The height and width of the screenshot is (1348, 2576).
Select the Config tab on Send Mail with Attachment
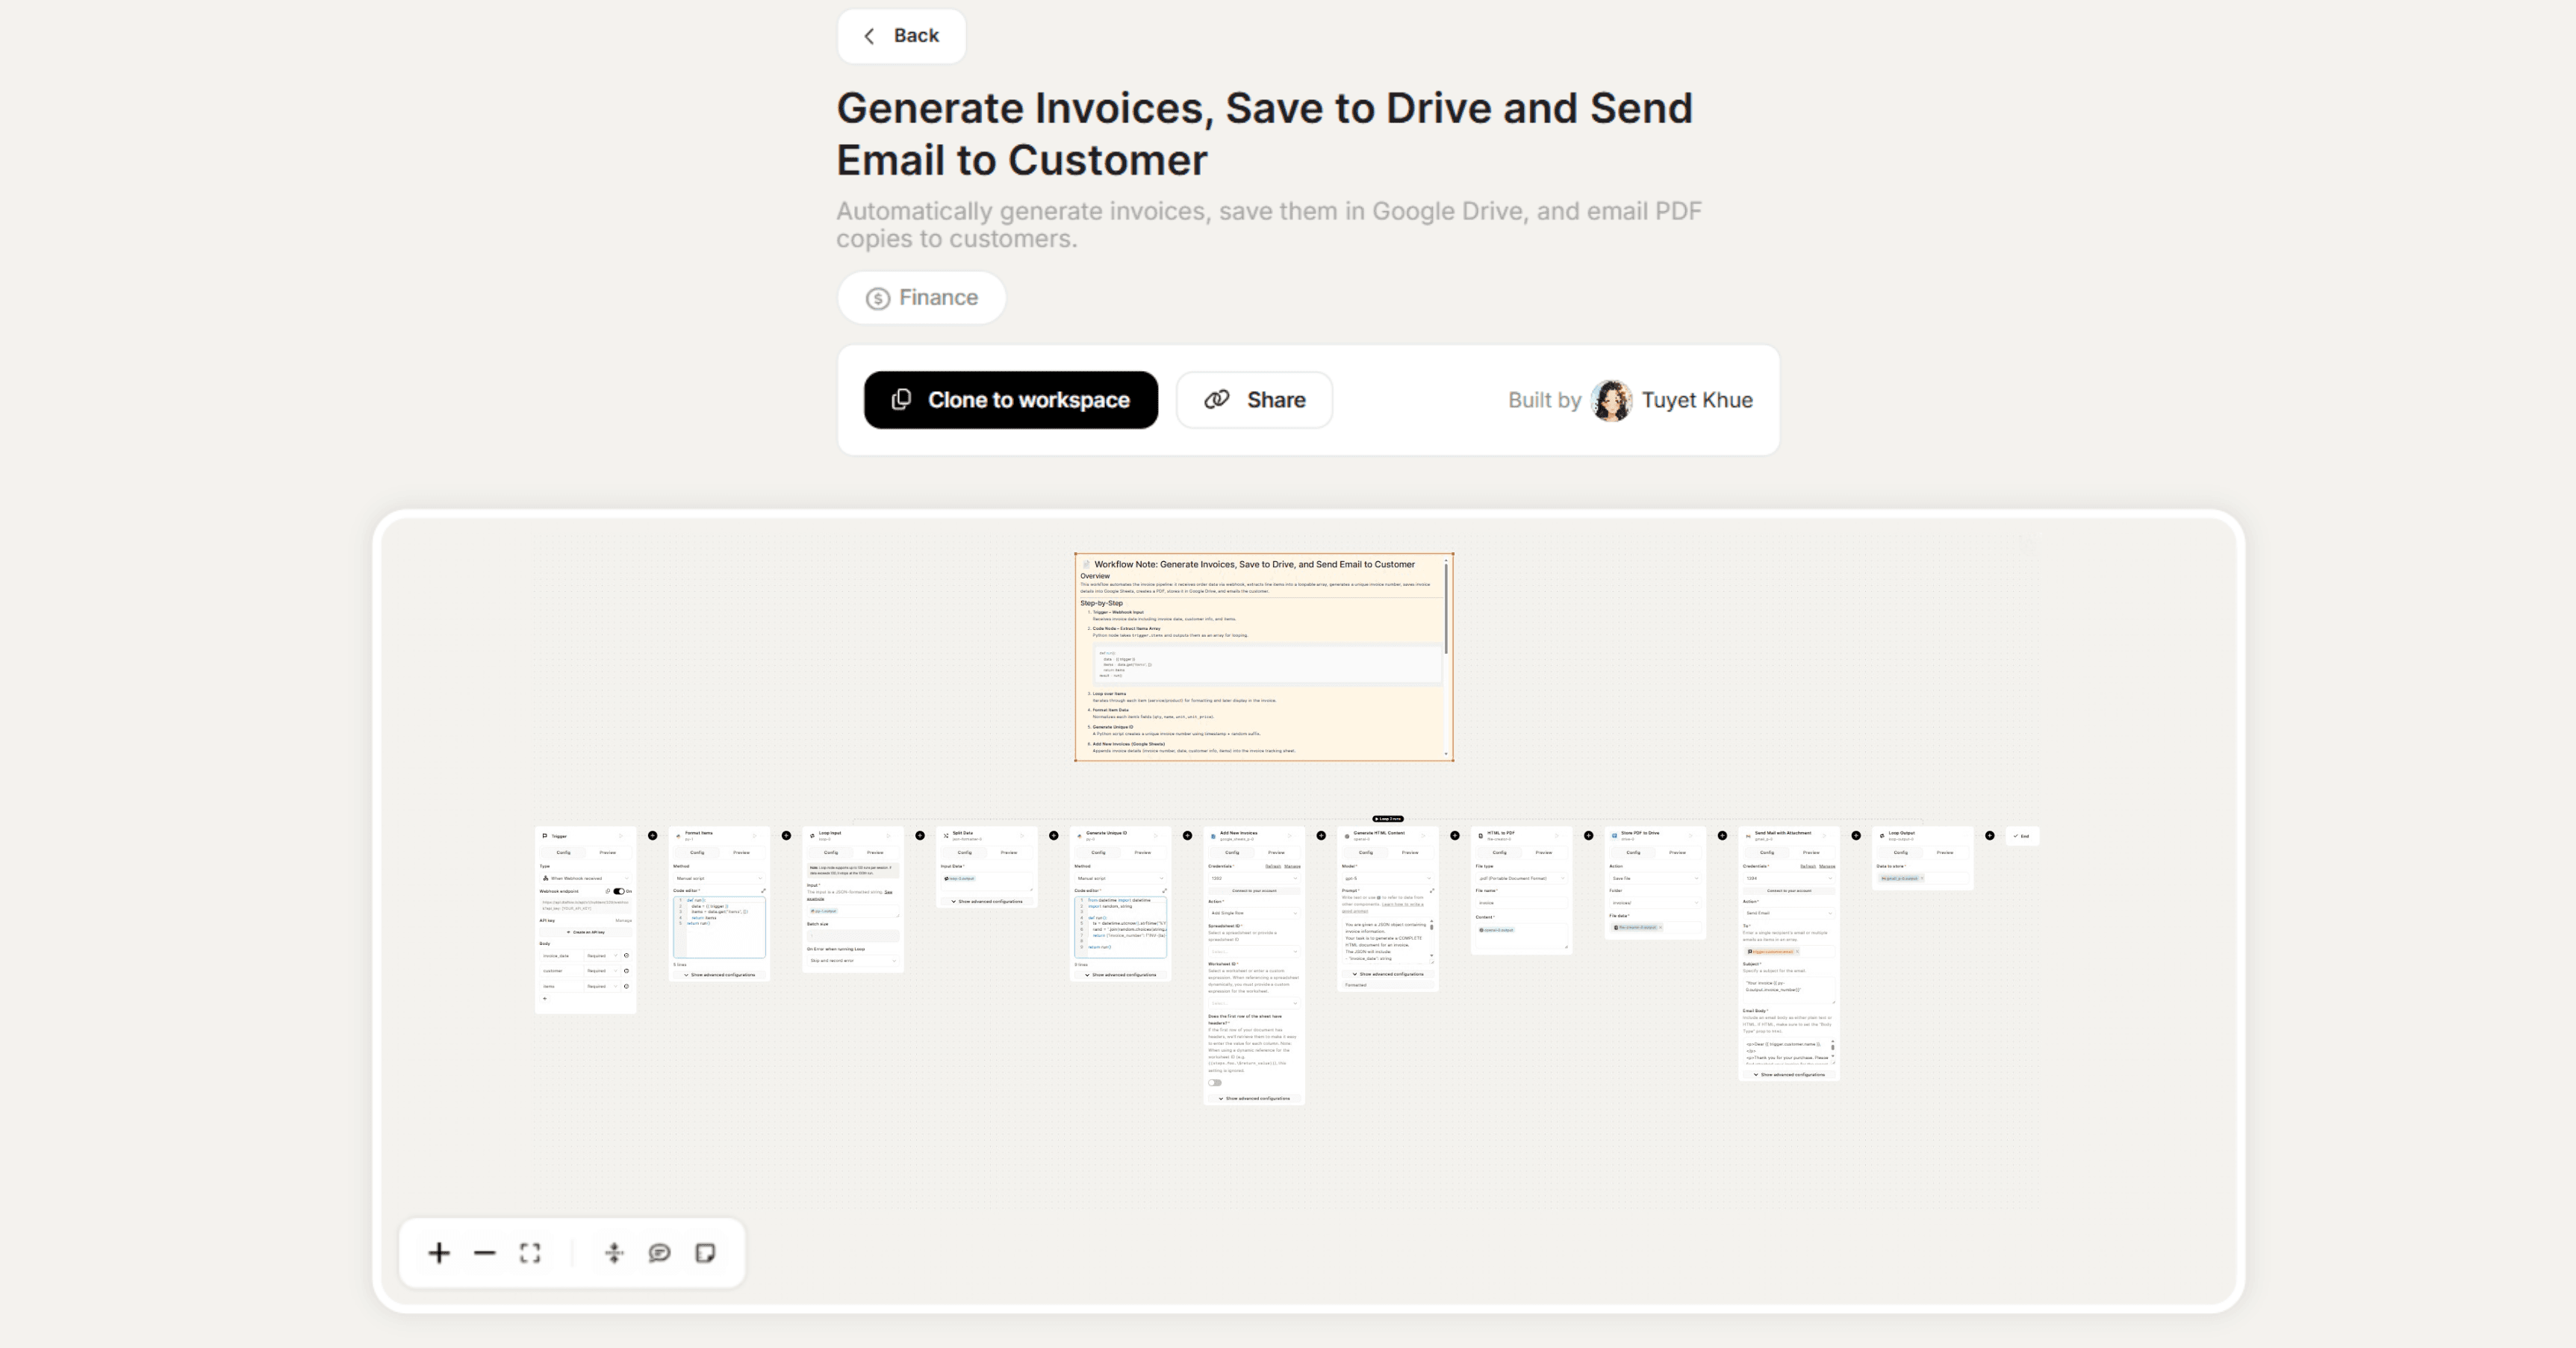tap(1767, 853)
